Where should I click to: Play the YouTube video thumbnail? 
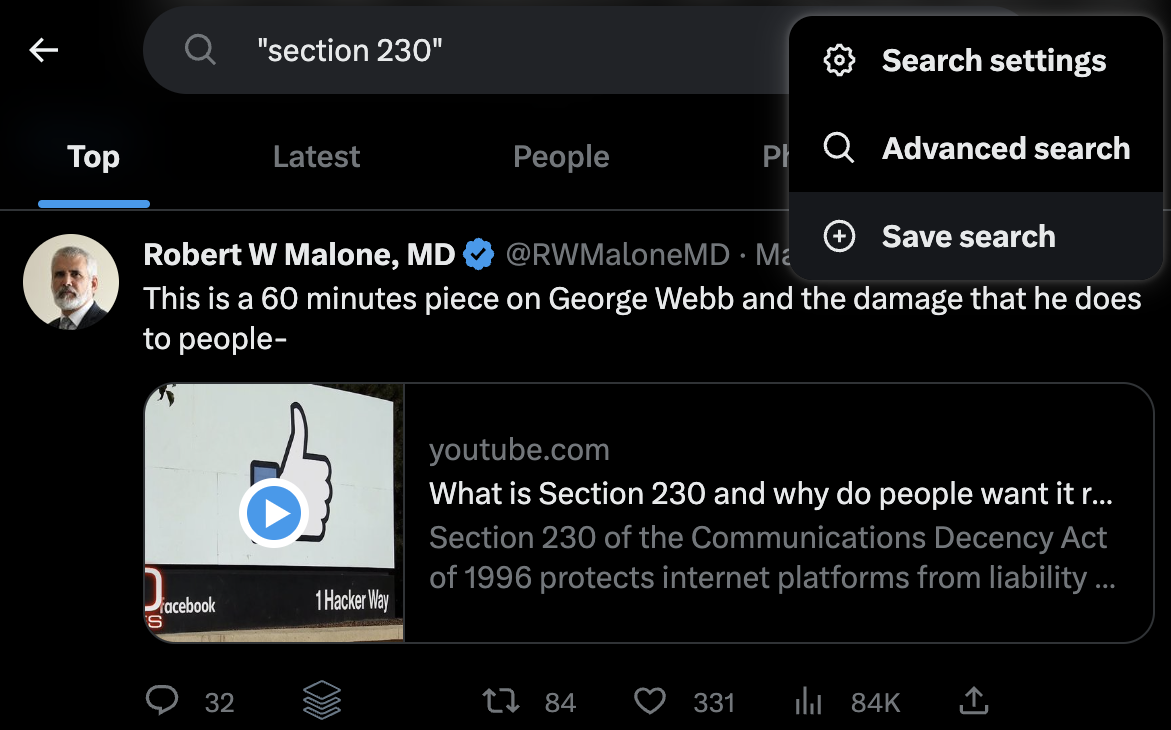(x=274, y=513)
